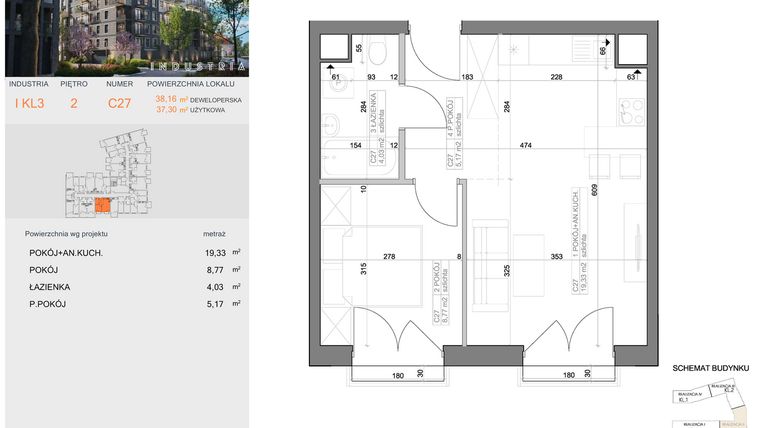Click the bathtub symbol in the bathroom

coord(359,157)
